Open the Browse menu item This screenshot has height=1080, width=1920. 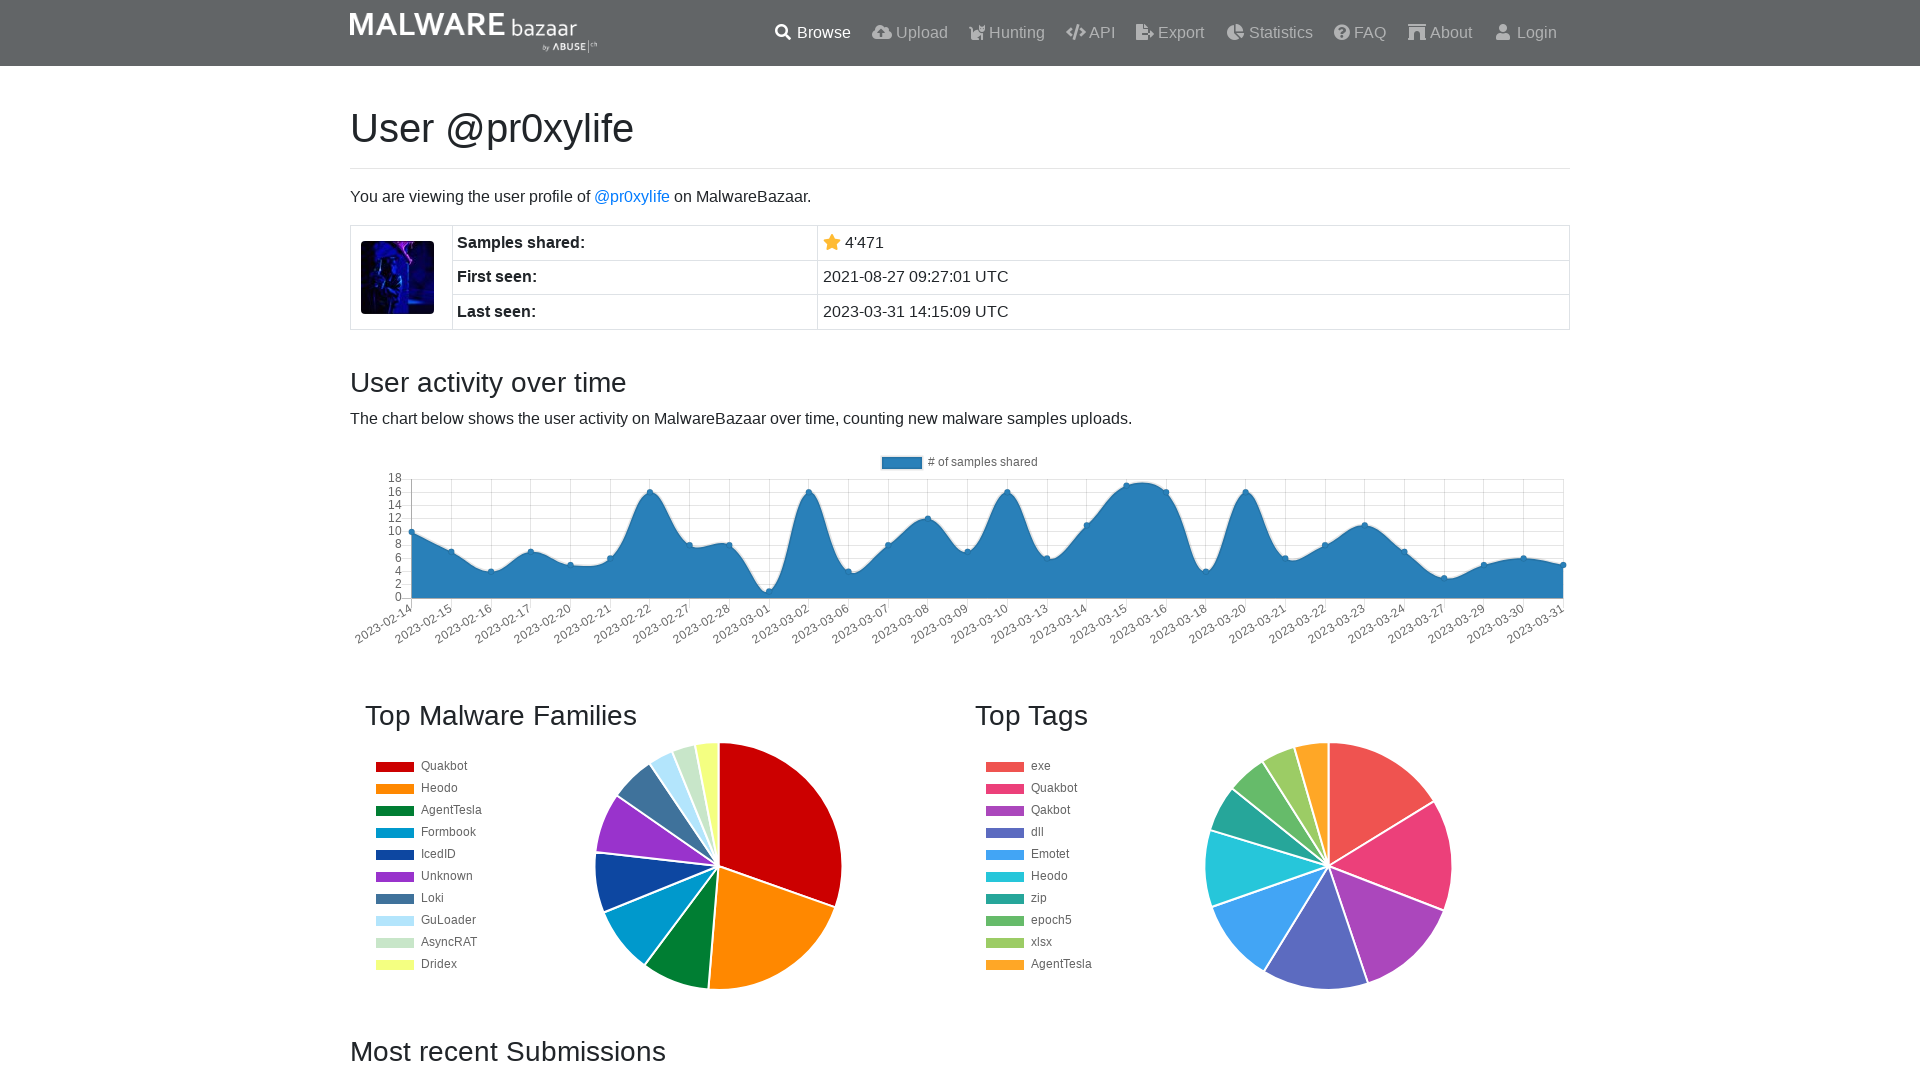(x=812, y=33)
